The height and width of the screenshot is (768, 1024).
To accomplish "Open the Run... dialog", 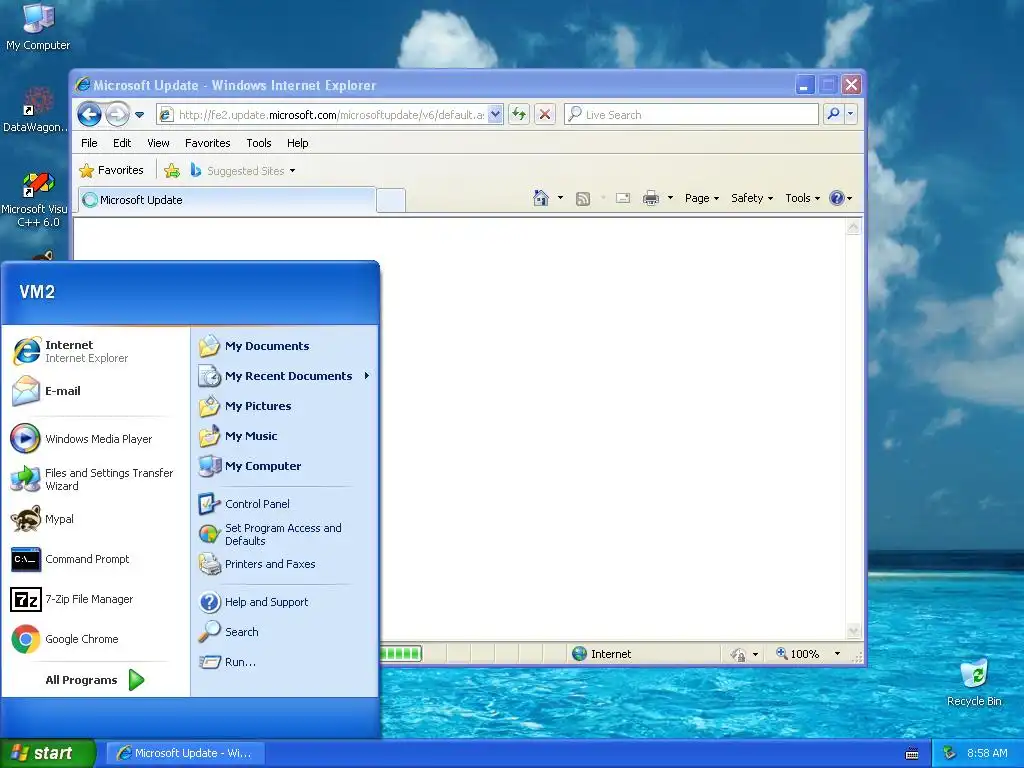I will (285, 662).
